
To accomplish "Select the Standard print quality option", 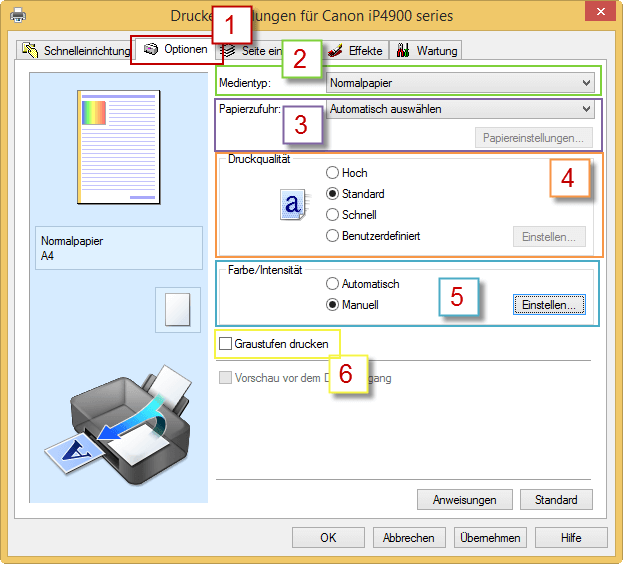I will click(355, 194).
